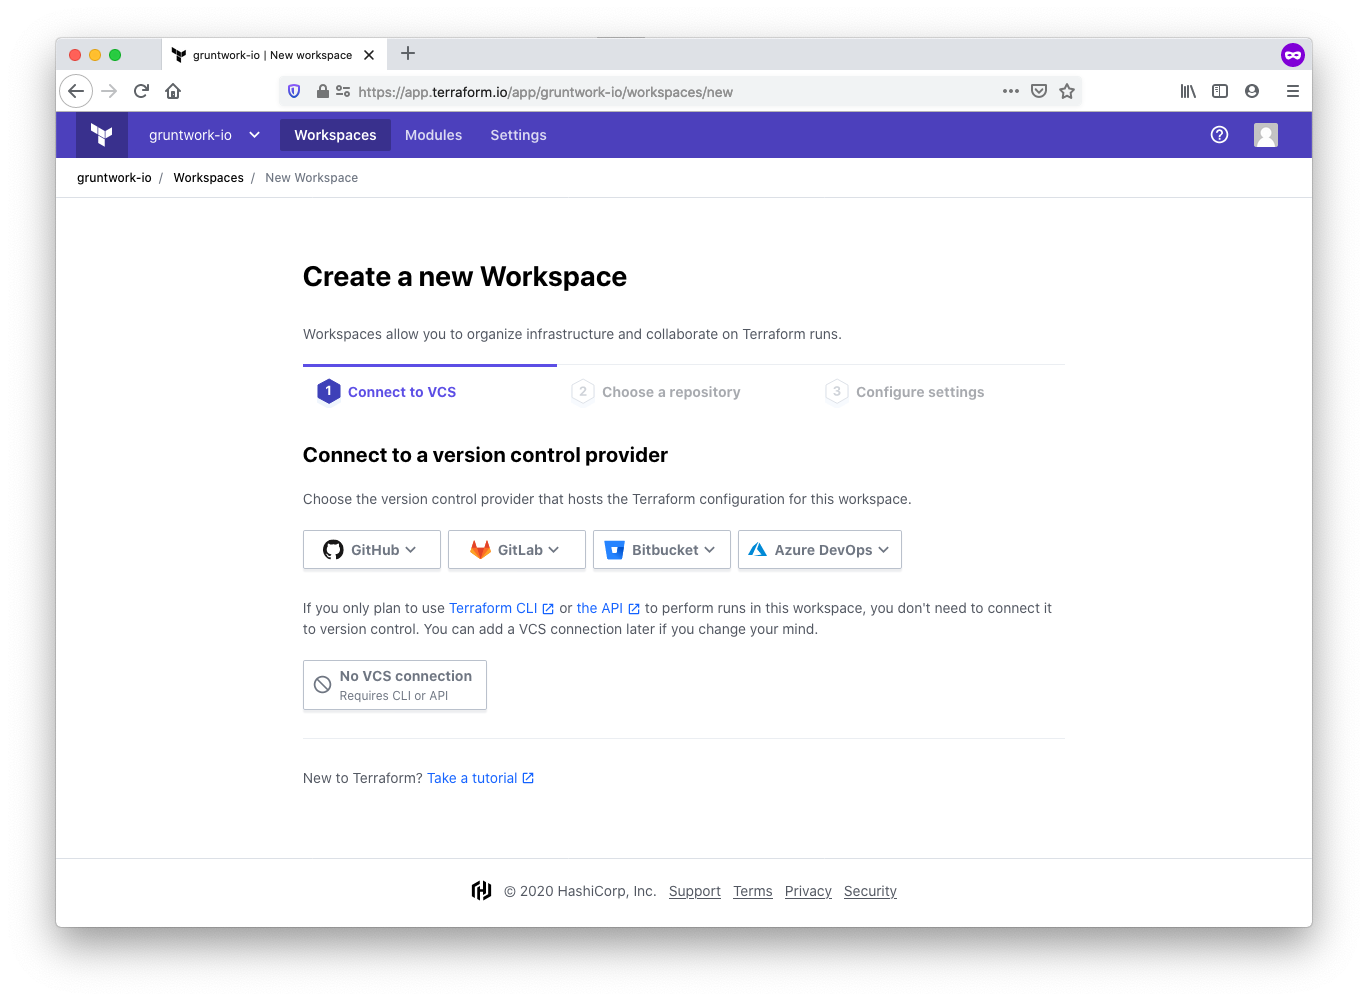Screen dimensions: 1368x1001
Task: Click the Bitbucket bucket icon
Action: [x=614, y=549]
